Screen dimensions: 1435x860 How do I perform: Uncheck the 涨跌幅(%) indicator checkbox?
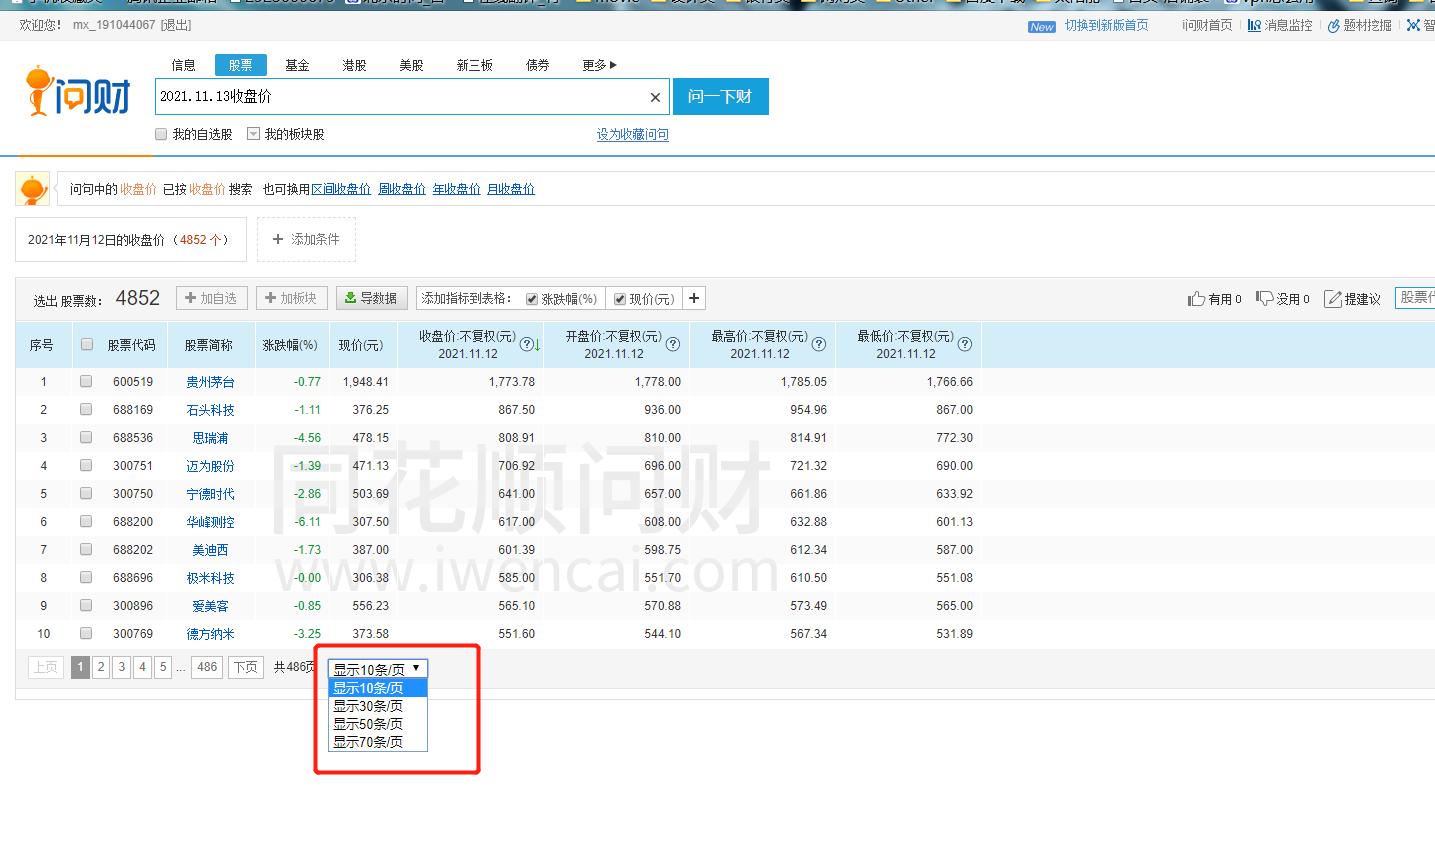532,299
